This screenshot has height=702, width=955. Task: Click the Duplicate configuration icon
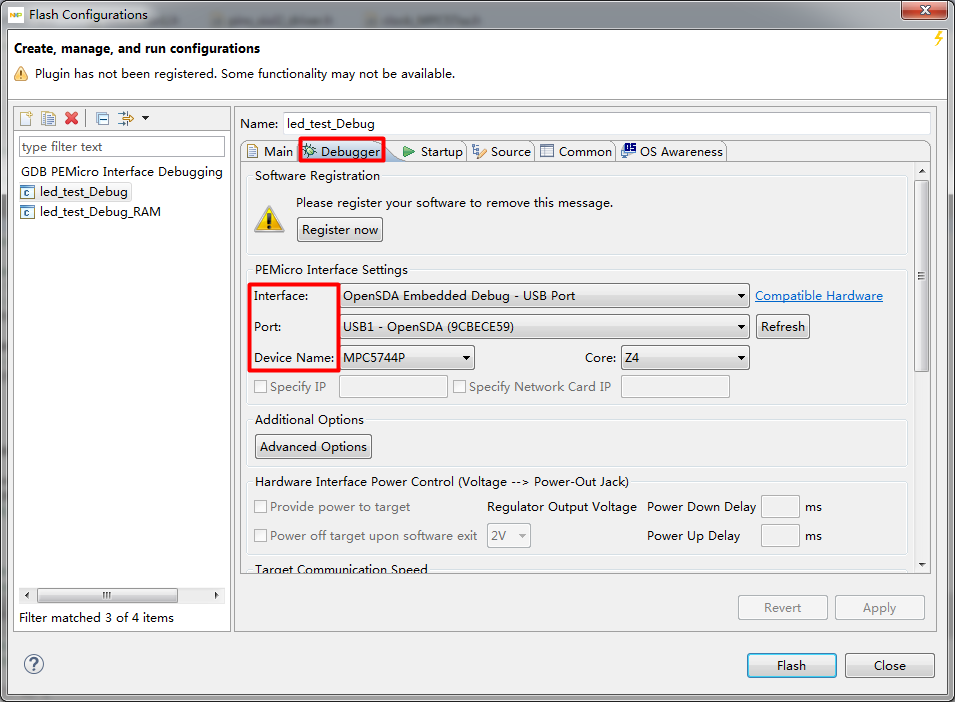click(49, 118)
